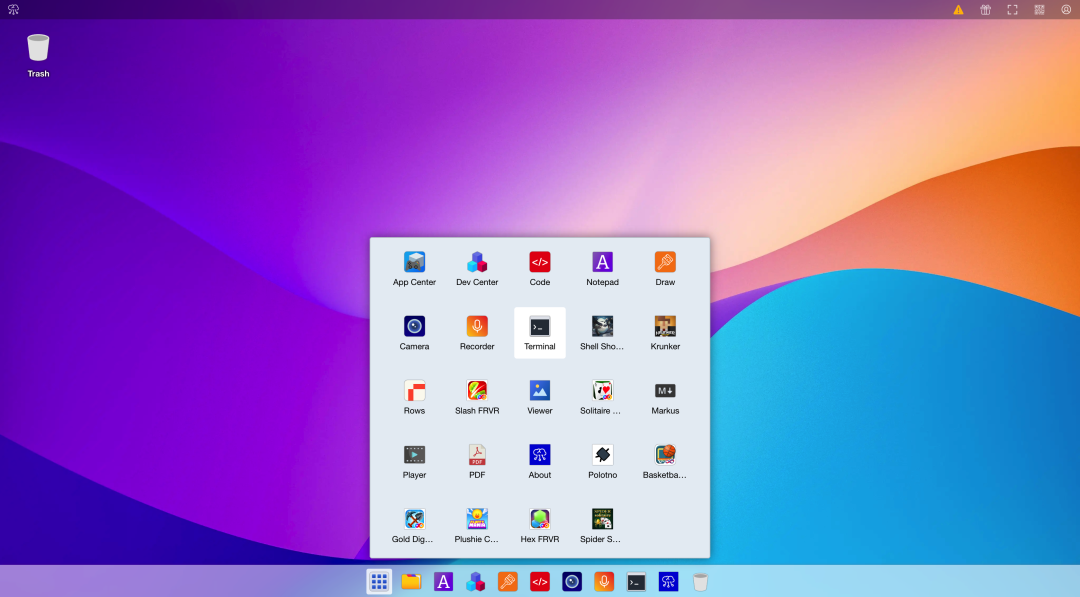
Task: Open the Viewer image app
Action: pyautogui.click(x=539, y=390)
